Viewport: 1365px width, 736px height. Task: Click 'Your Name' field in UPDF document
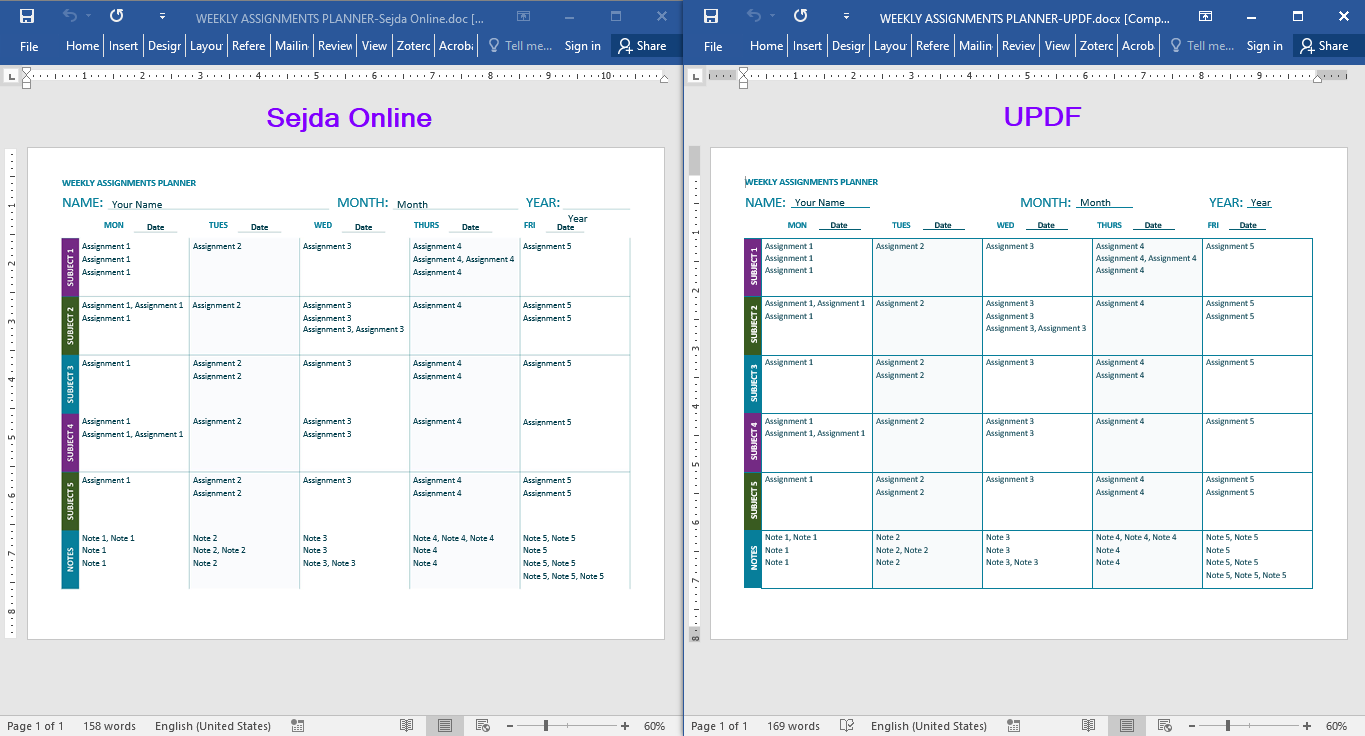click(x=820, y=203)
